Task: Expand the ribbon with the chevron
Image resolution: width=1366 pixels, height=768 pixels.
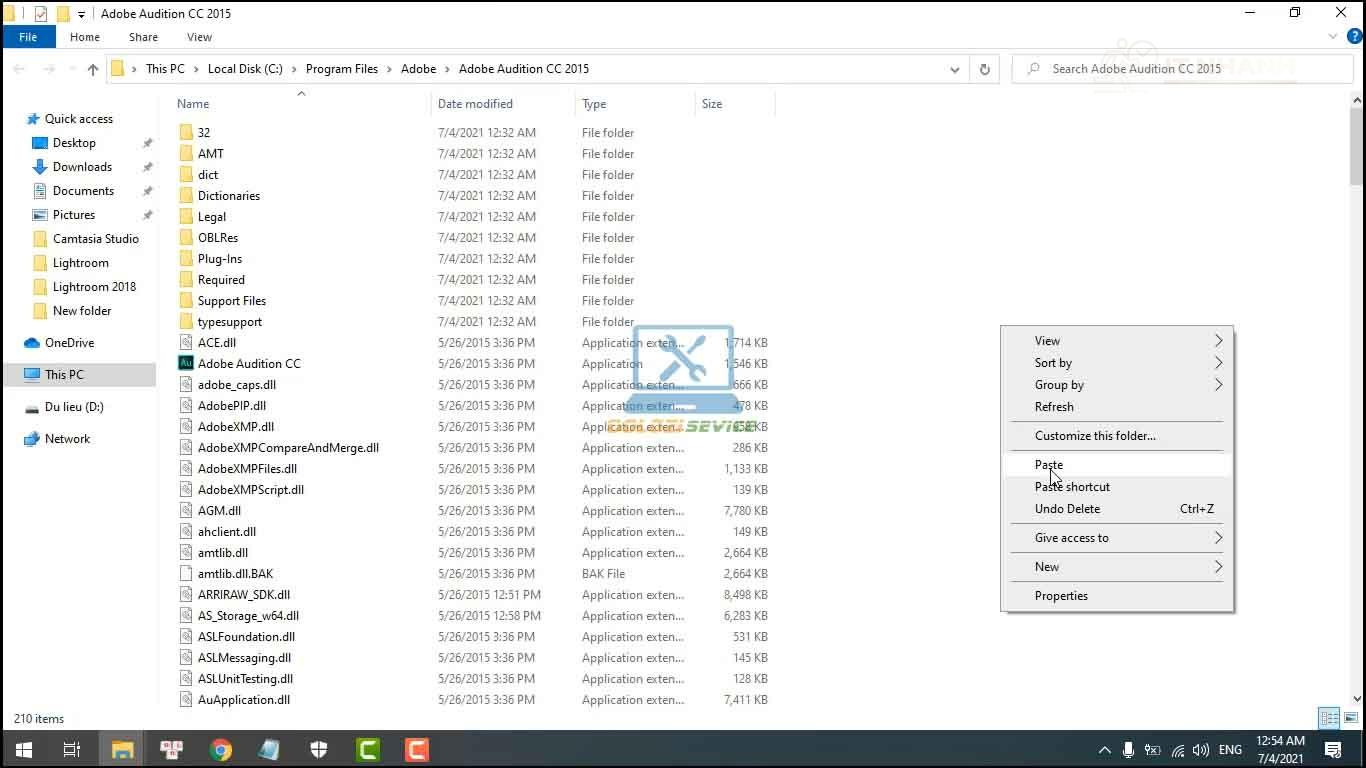Action: pyautogui.click(x=1333, y=37)
